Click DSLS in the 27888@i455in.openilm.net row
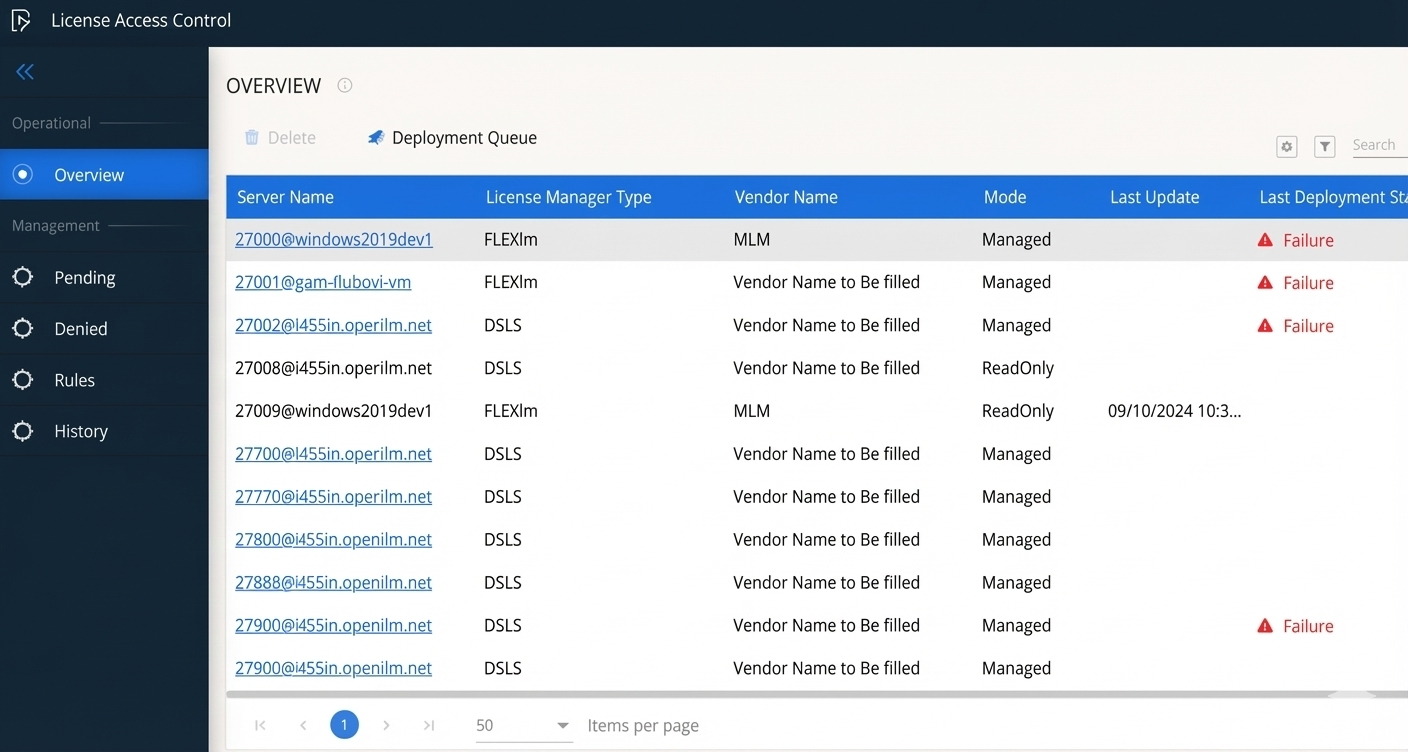This screenshot has height=752, width=1408. (503, 583)
